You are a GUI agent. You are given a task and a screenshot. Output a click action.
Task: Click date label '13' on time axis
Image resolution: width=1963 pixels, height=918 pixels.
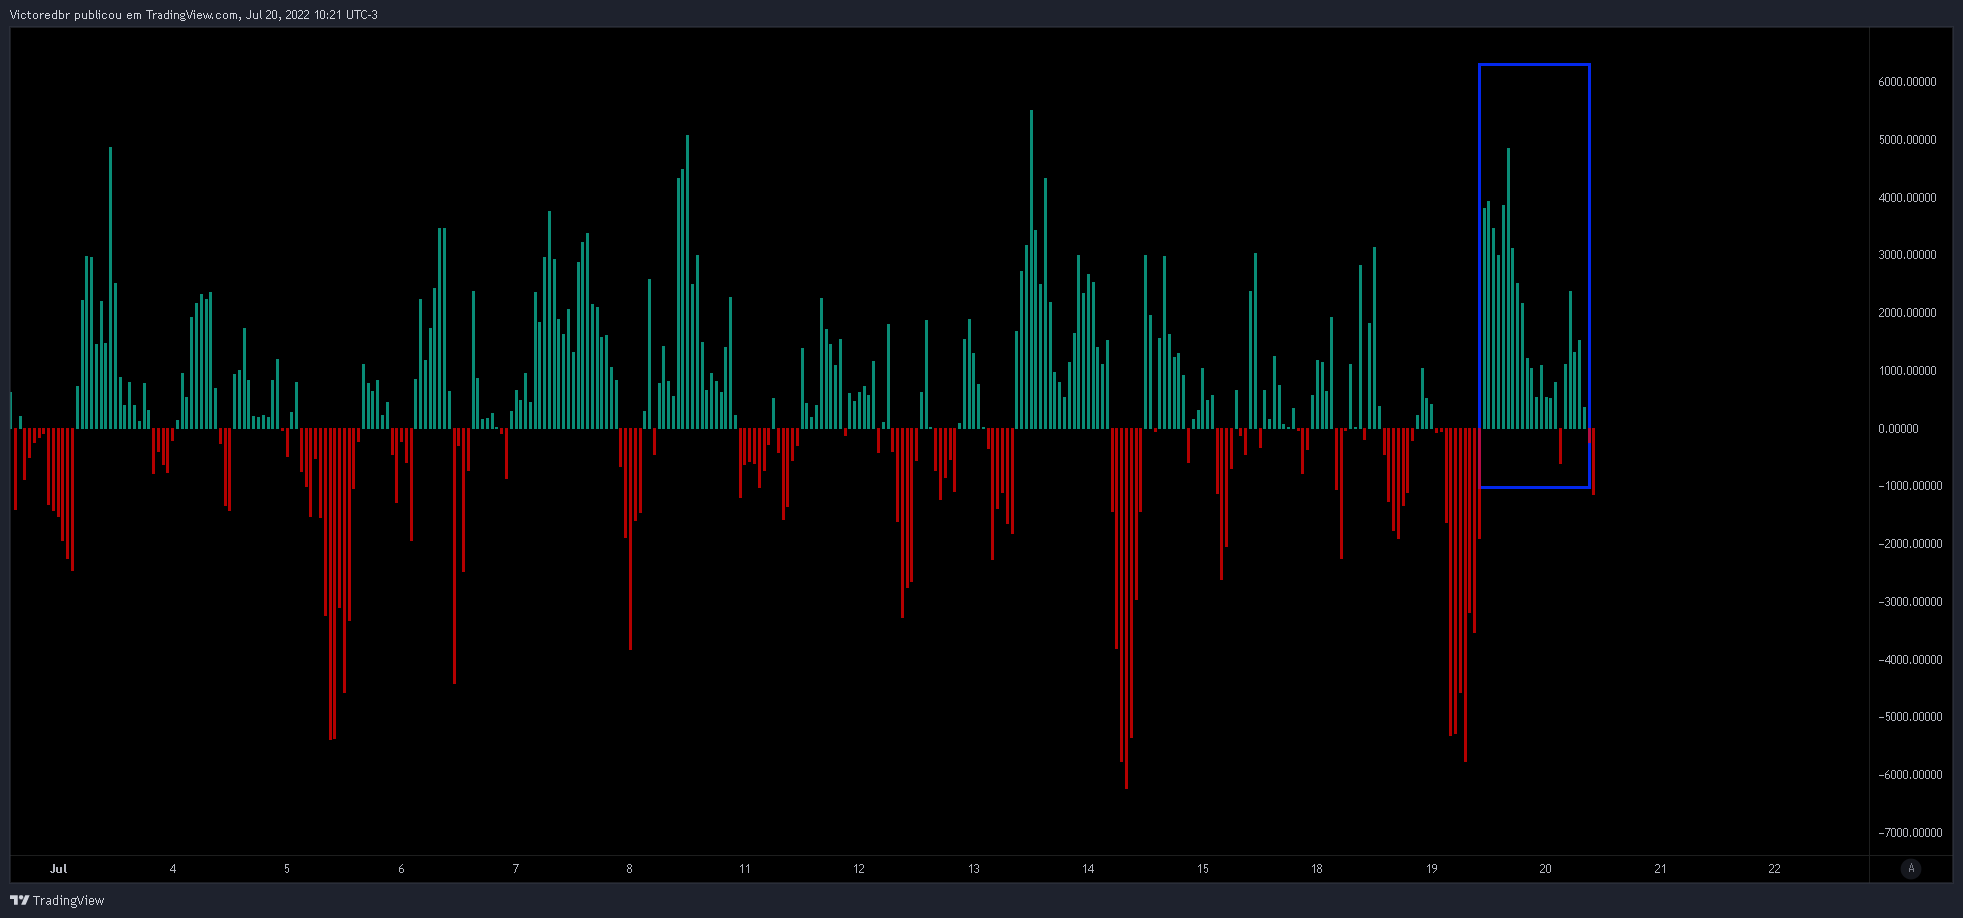pyautogui.click(x=973, y=869)
